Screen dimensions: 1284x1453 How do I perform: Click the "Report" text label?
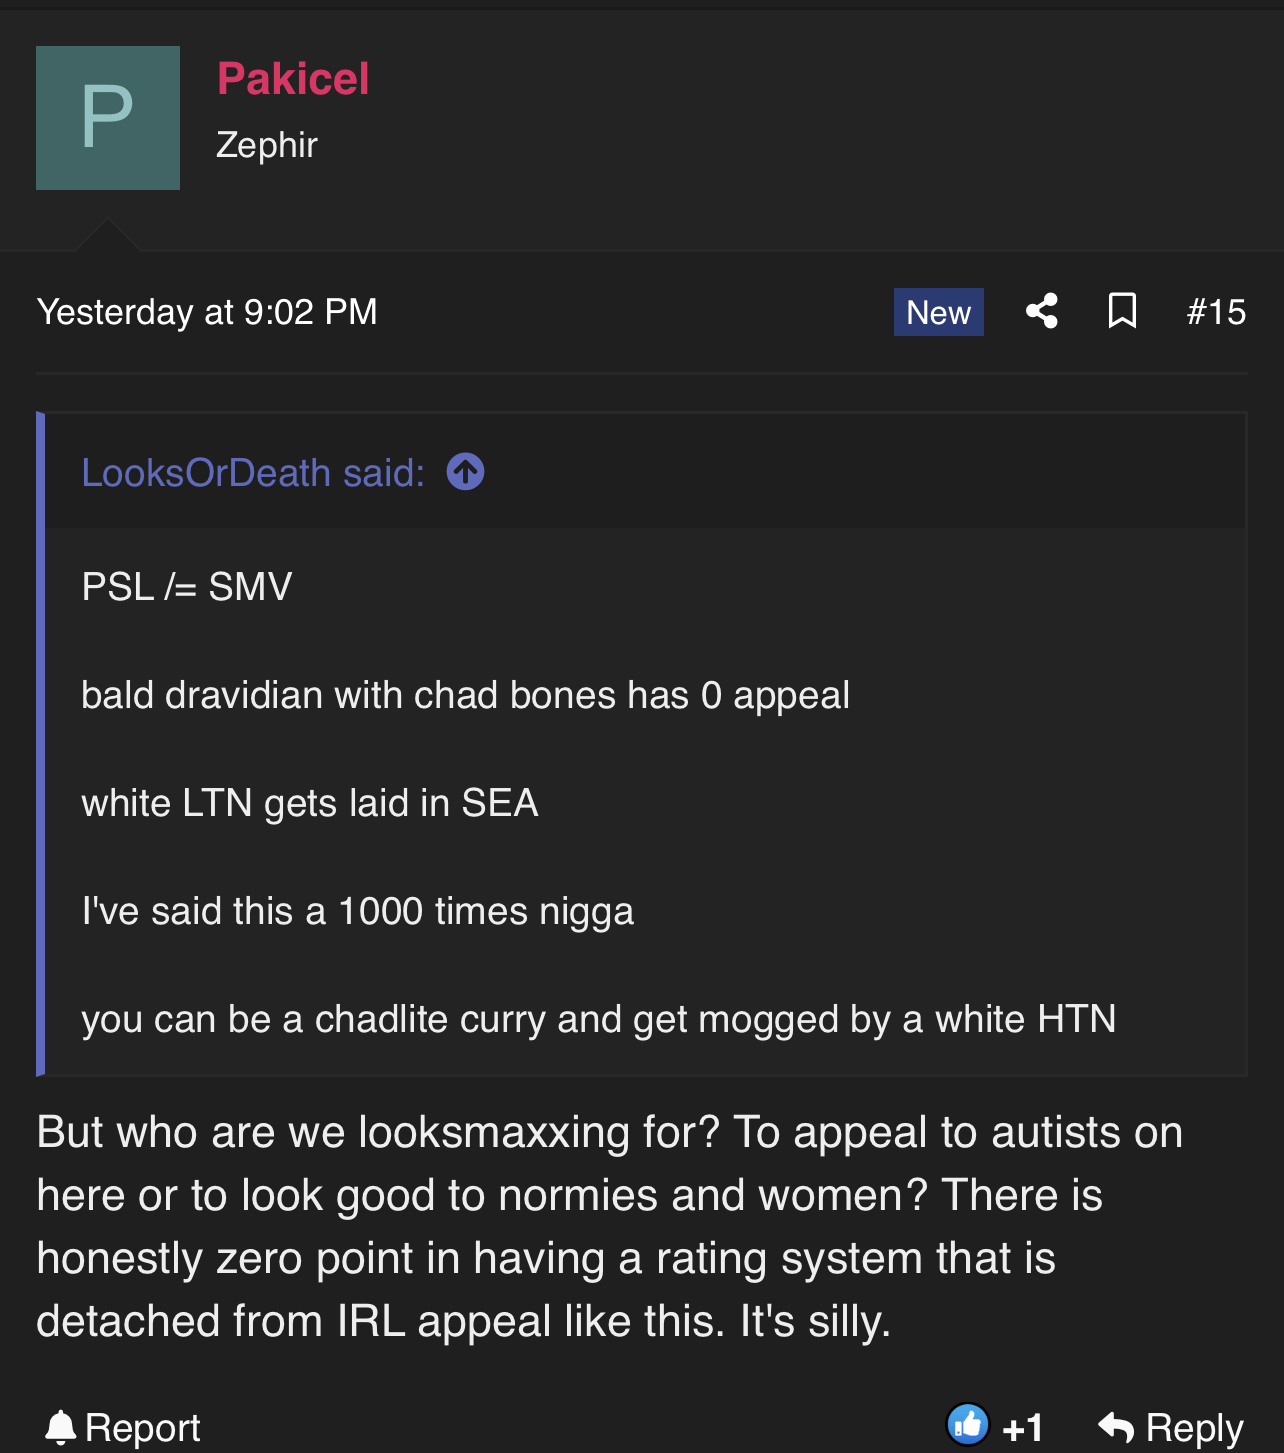tap(143, 1428)
